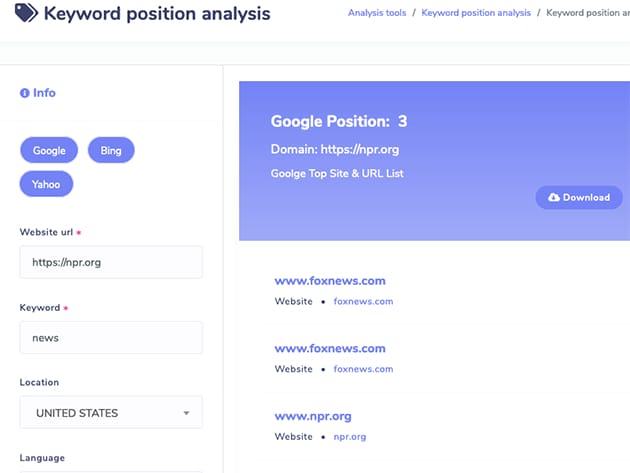Click the tag icon beside the page title
The image size is (630, 473).
point(27,14)
